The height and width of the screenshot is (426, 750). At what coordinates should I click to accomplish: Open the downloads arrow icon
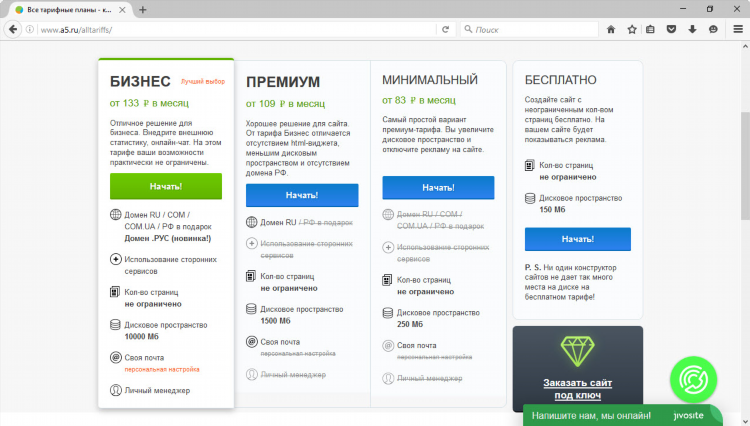pos(692,30)
